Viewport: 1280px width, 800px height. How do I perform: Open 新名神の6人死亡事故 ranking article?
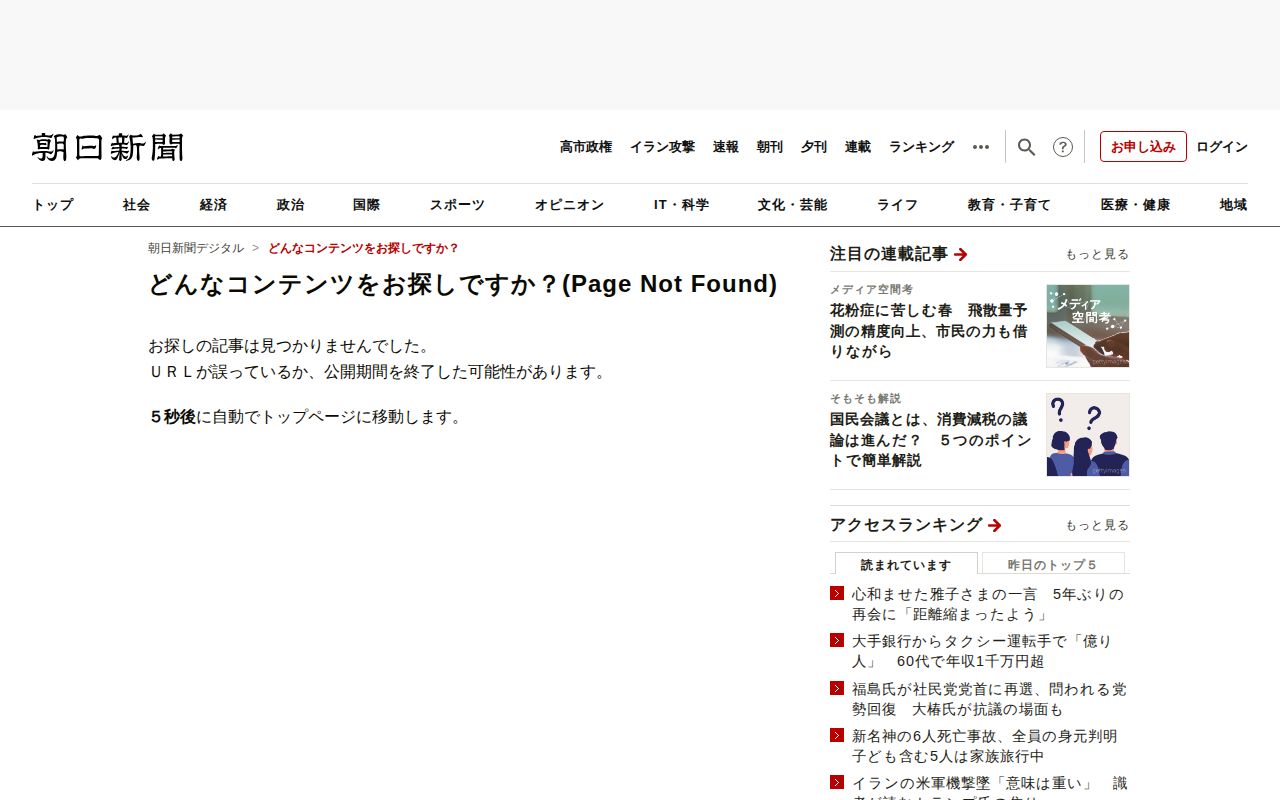985,746
